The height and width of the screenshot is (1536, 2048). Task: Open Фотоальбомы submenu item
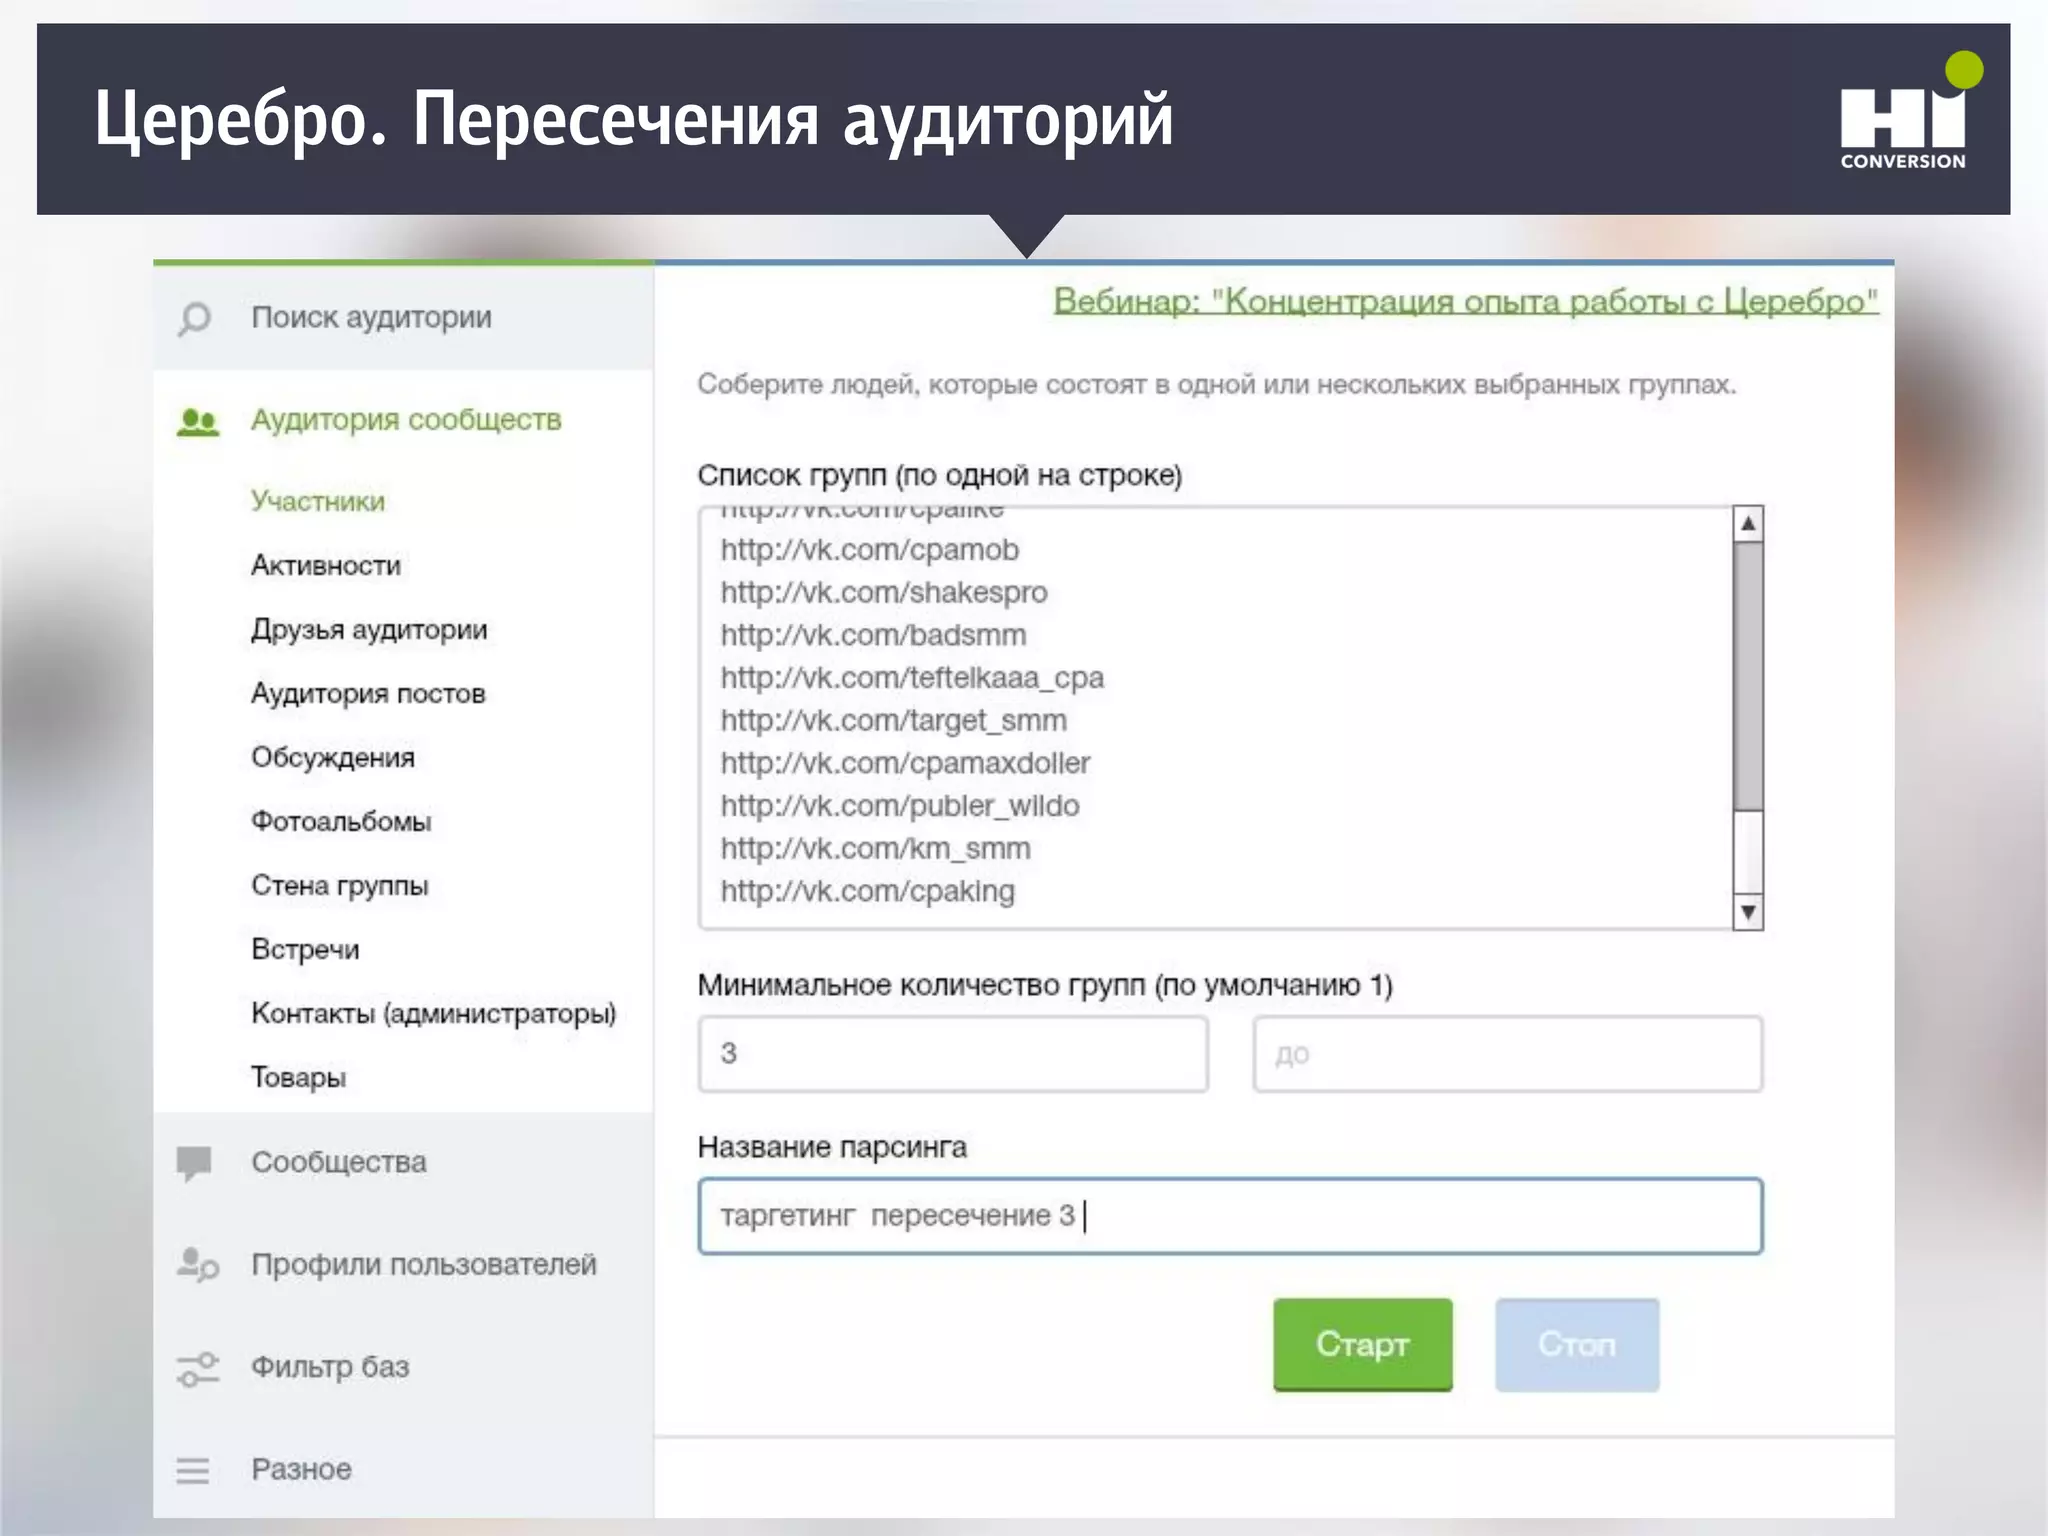click(x=341, y=821)
